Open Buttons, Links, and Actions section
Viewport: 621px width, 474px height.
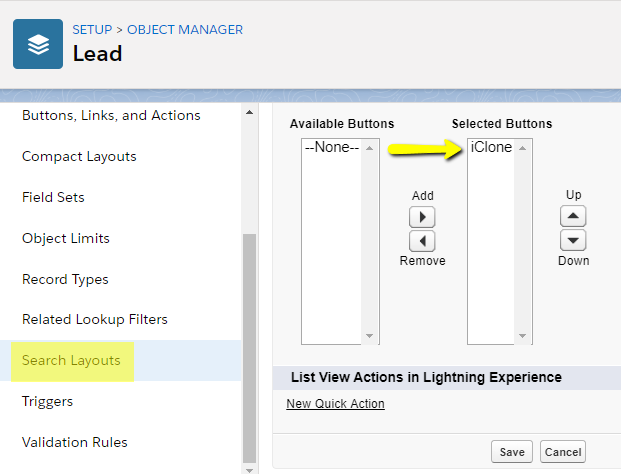111,115
